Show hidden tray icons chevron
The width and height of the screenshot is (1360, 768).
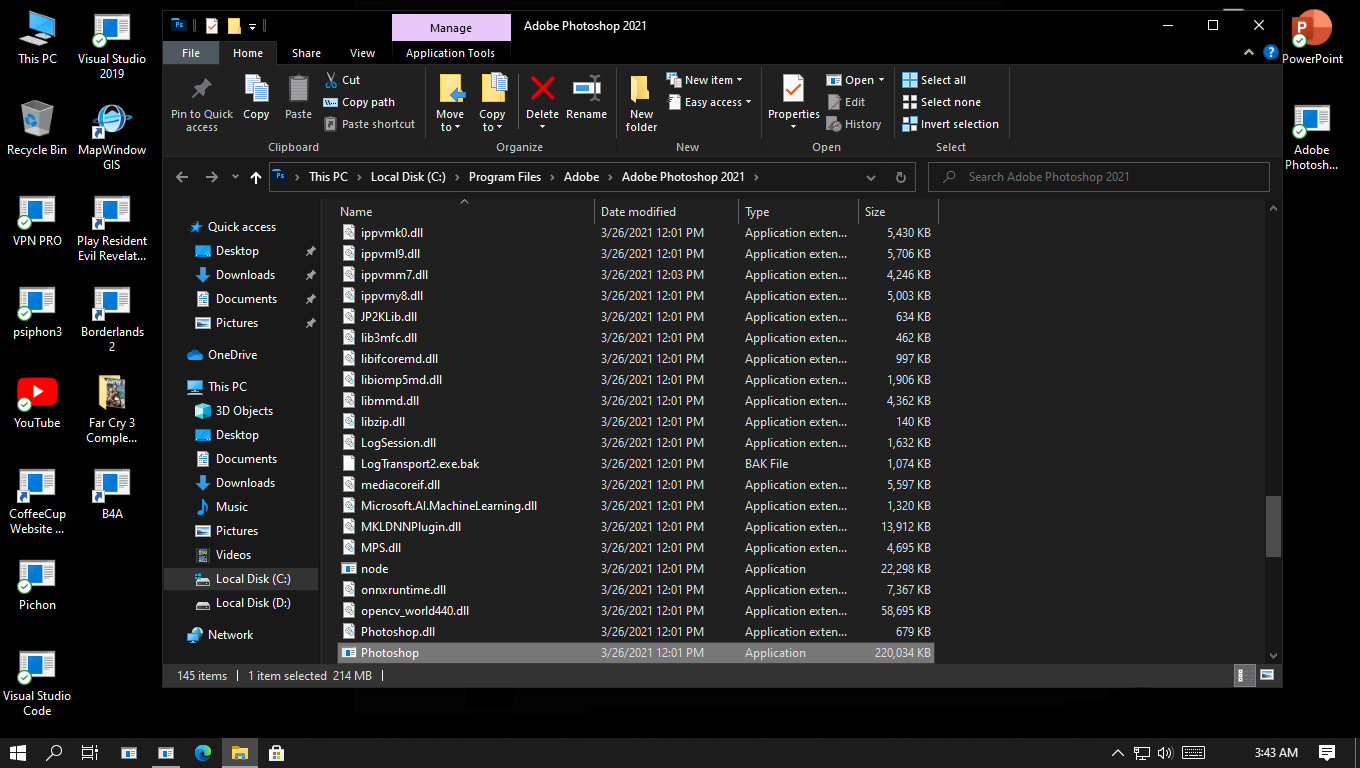pos(1118,752)
